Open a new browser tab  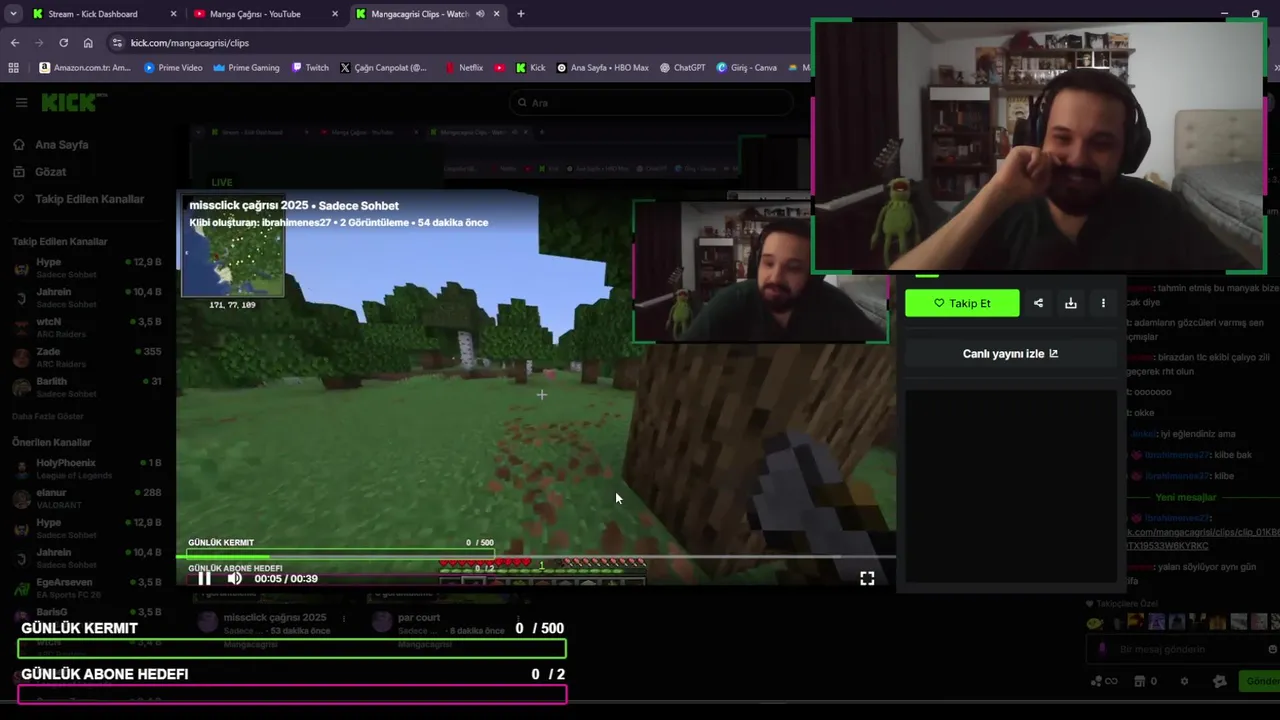point(520,14)
